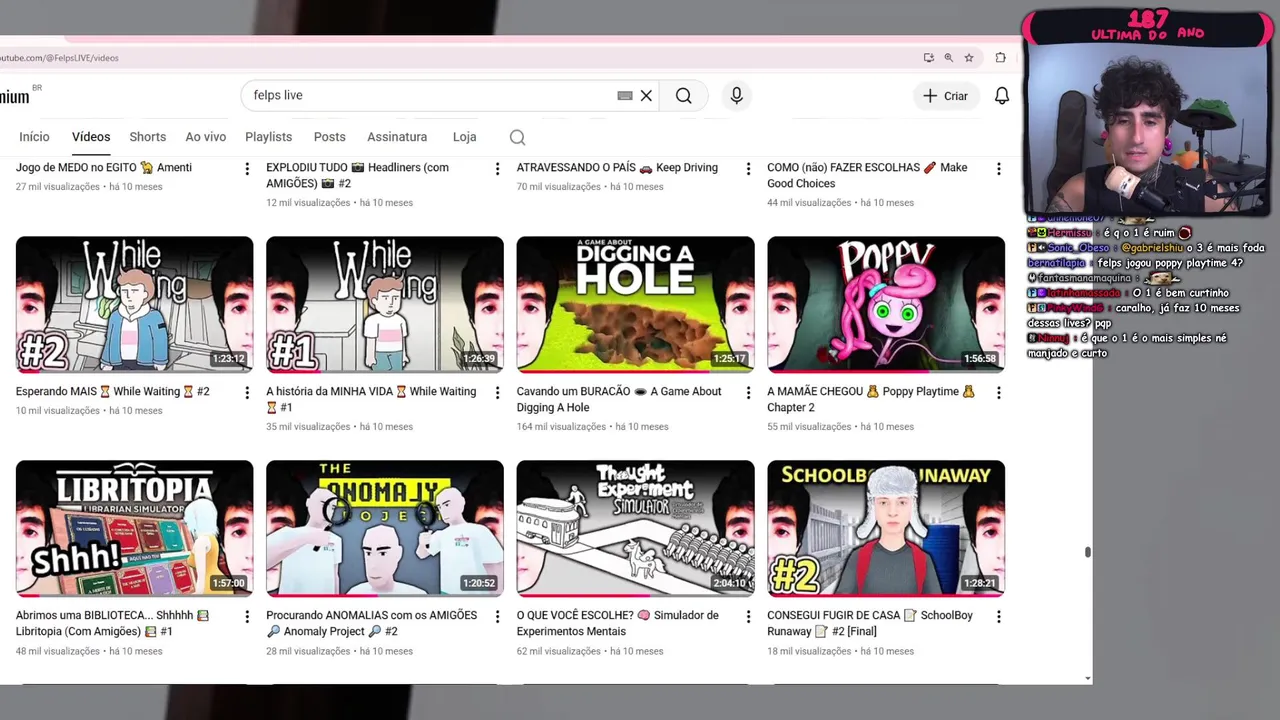The height and width of the screenshot is (720, 1280).
Task: Start voice search with the microphone icon
Action: point(736,96)
